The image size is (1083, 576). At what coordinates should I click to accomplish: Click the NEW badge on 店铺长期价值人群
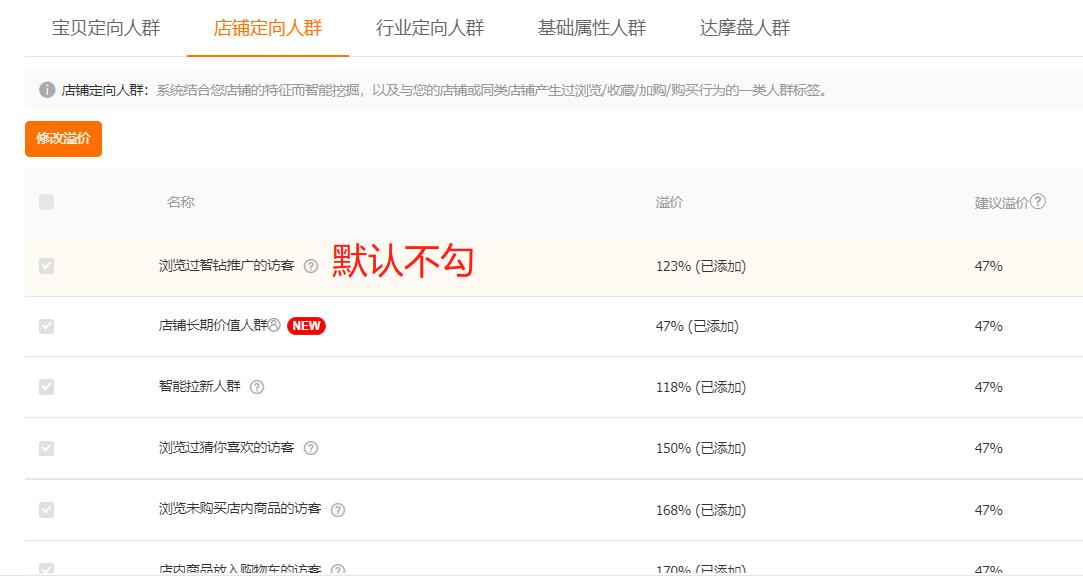[306, 325]
